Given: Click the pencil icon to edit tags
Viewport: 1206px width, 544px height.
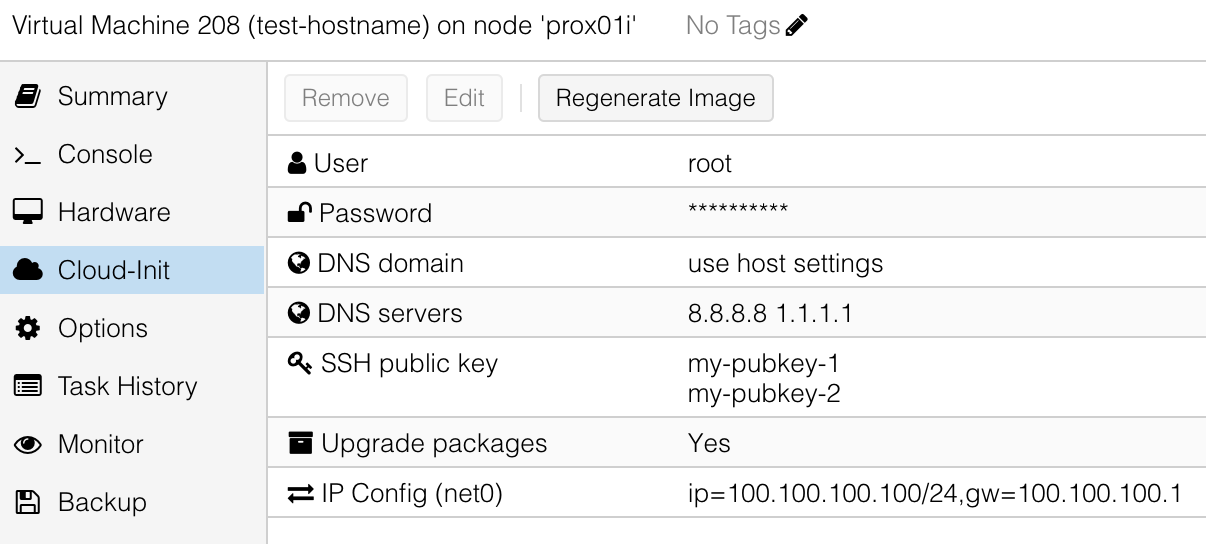Looking at the screenshot, I should (797, 27).
